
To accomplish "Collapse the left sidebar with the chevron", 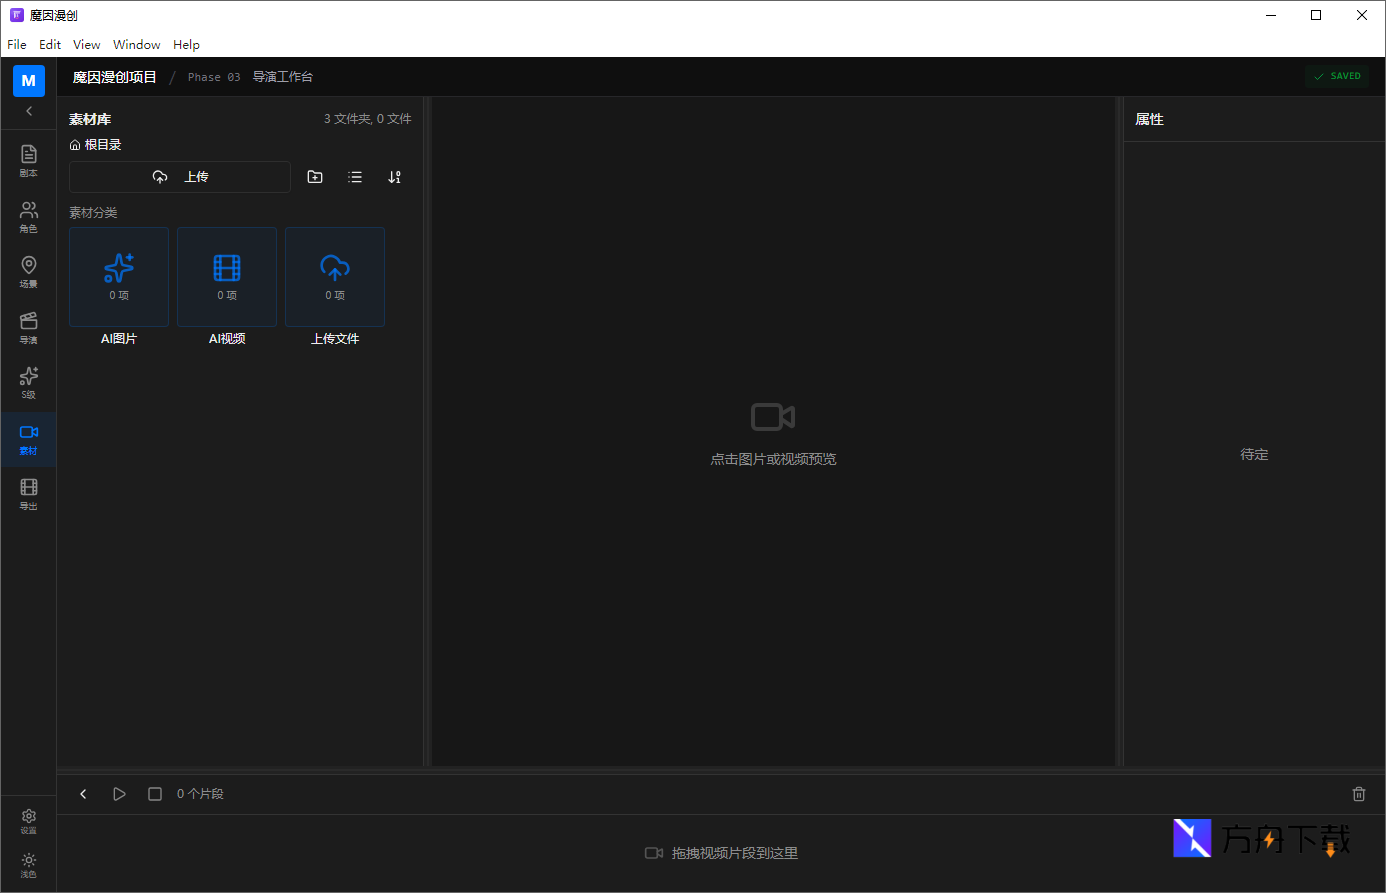I will (x=28, y=111).
